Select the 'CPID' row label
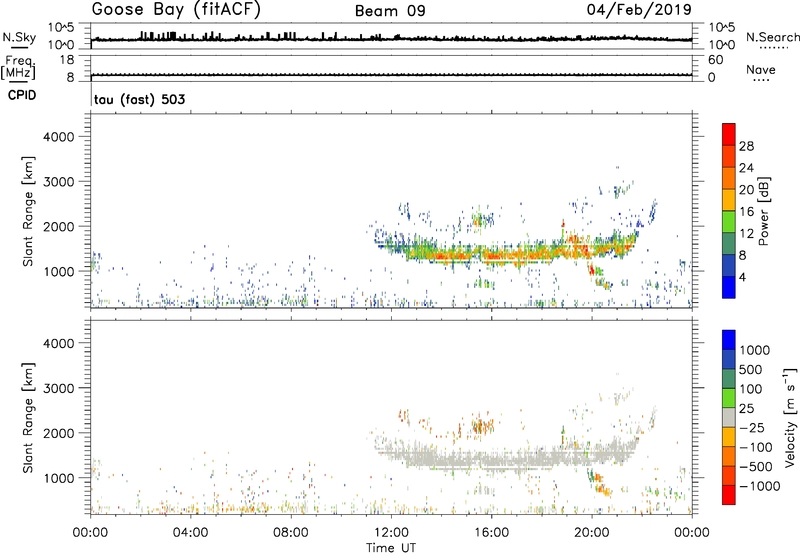 pos(22,95)
